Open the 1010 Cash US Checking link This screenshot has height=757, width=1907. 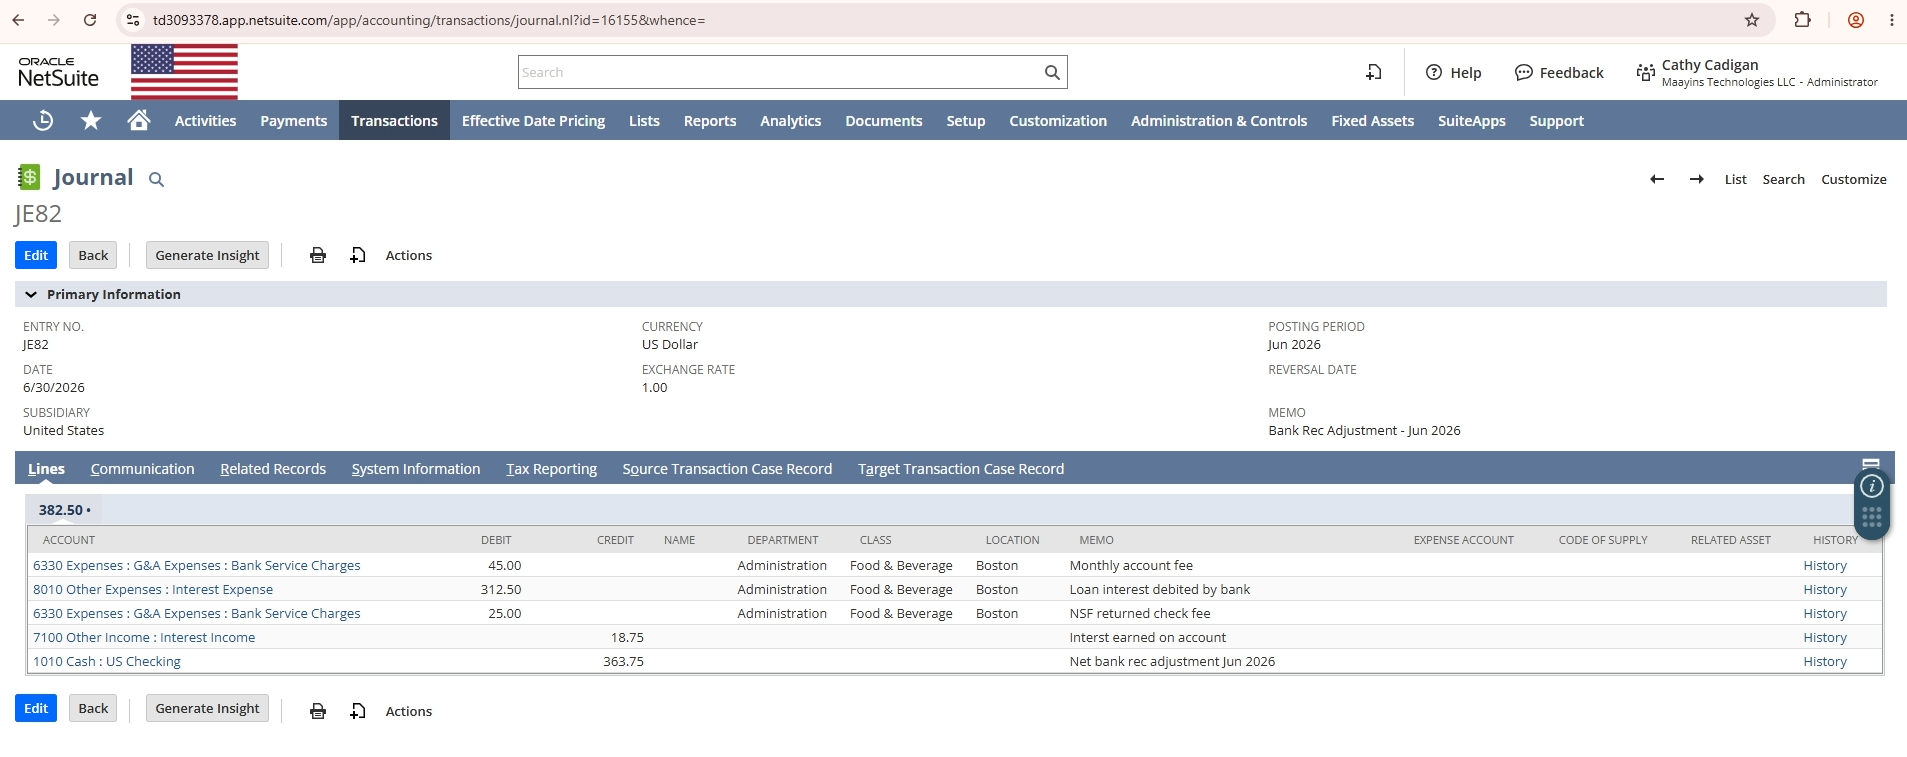[x=107, y=661]
